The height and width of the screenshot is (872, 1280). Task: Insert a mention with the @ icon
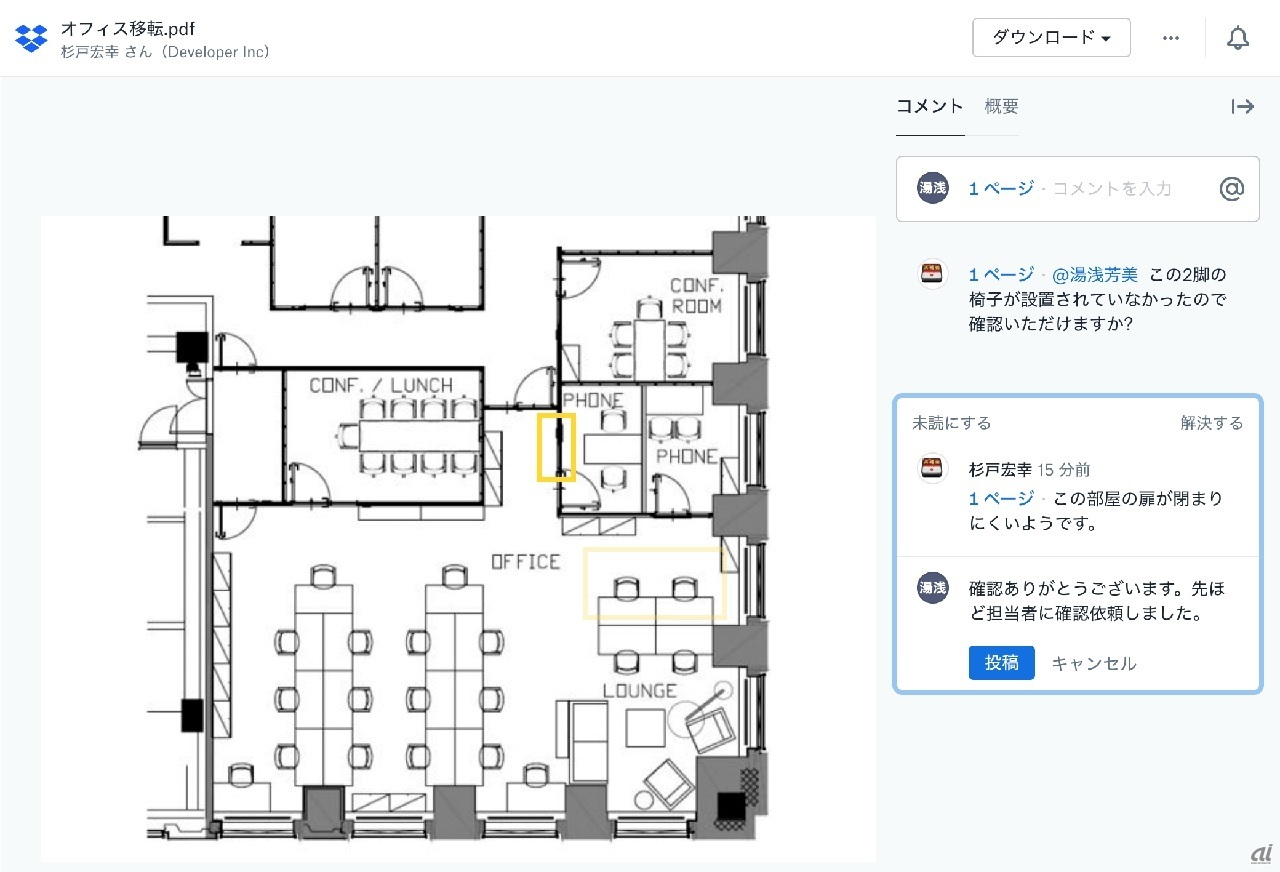(x=1231, y=188)
